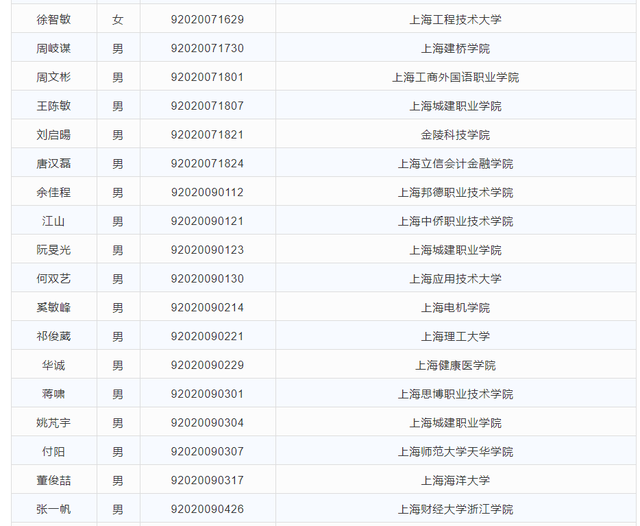The width and height of the screenshot is (640, 526).
Task: Select the ID number 92020071824
Action: pos(207,164)
